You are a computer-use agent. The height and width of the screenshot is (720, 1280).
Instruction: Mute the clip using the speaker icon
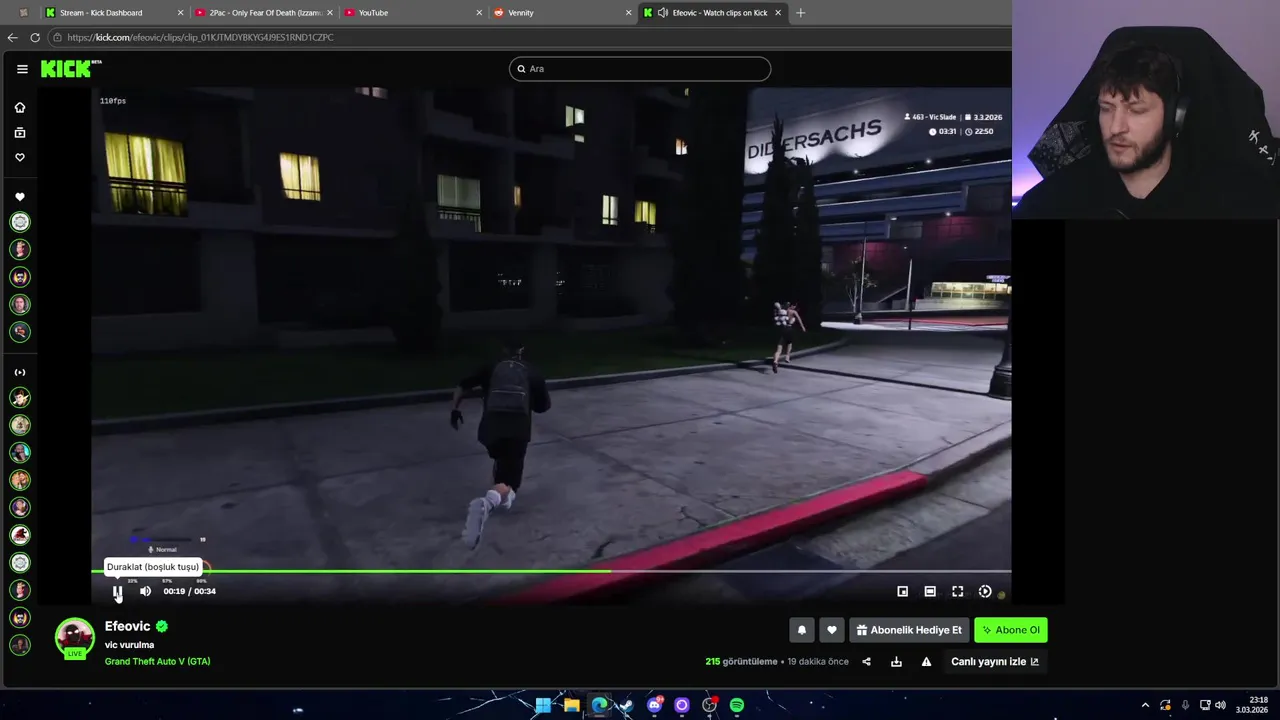145,591
